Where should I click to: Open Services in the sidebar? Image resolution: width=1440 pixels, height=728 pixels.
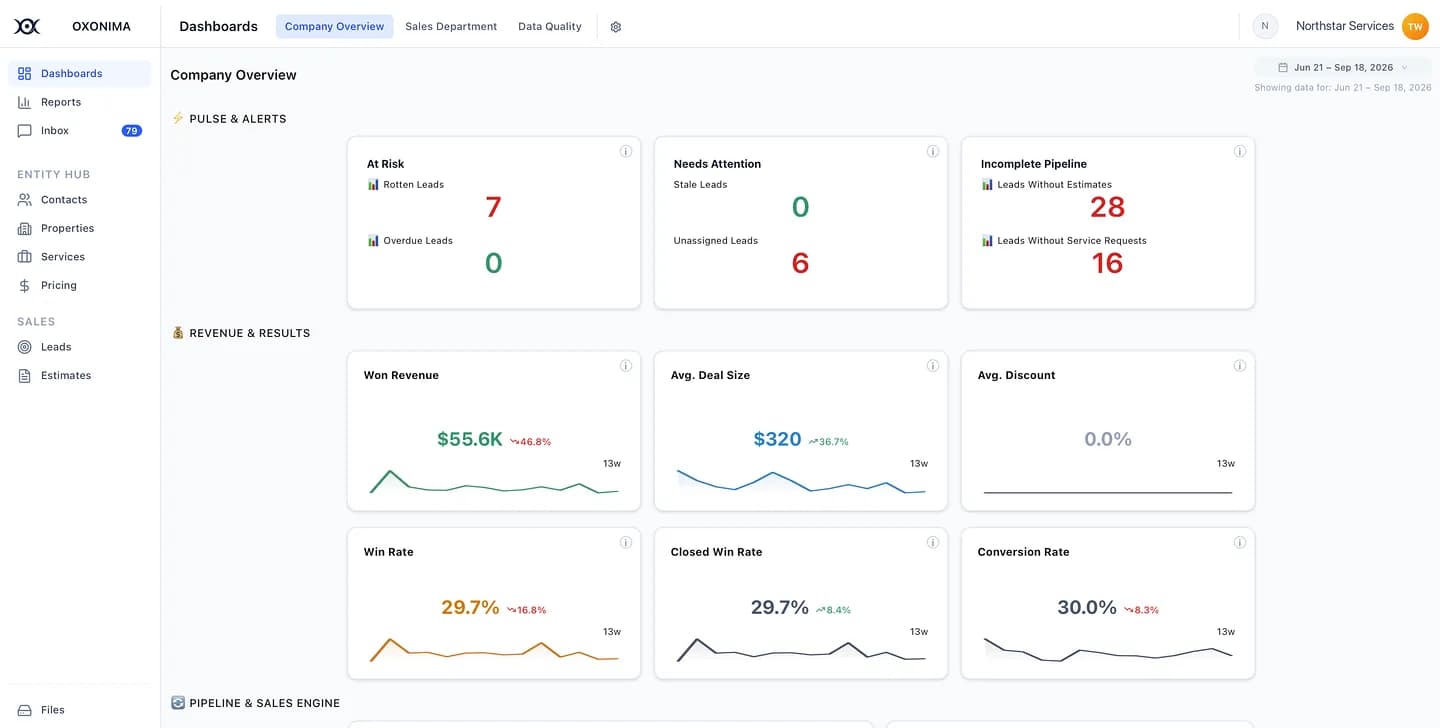click(x=80, y=257)
